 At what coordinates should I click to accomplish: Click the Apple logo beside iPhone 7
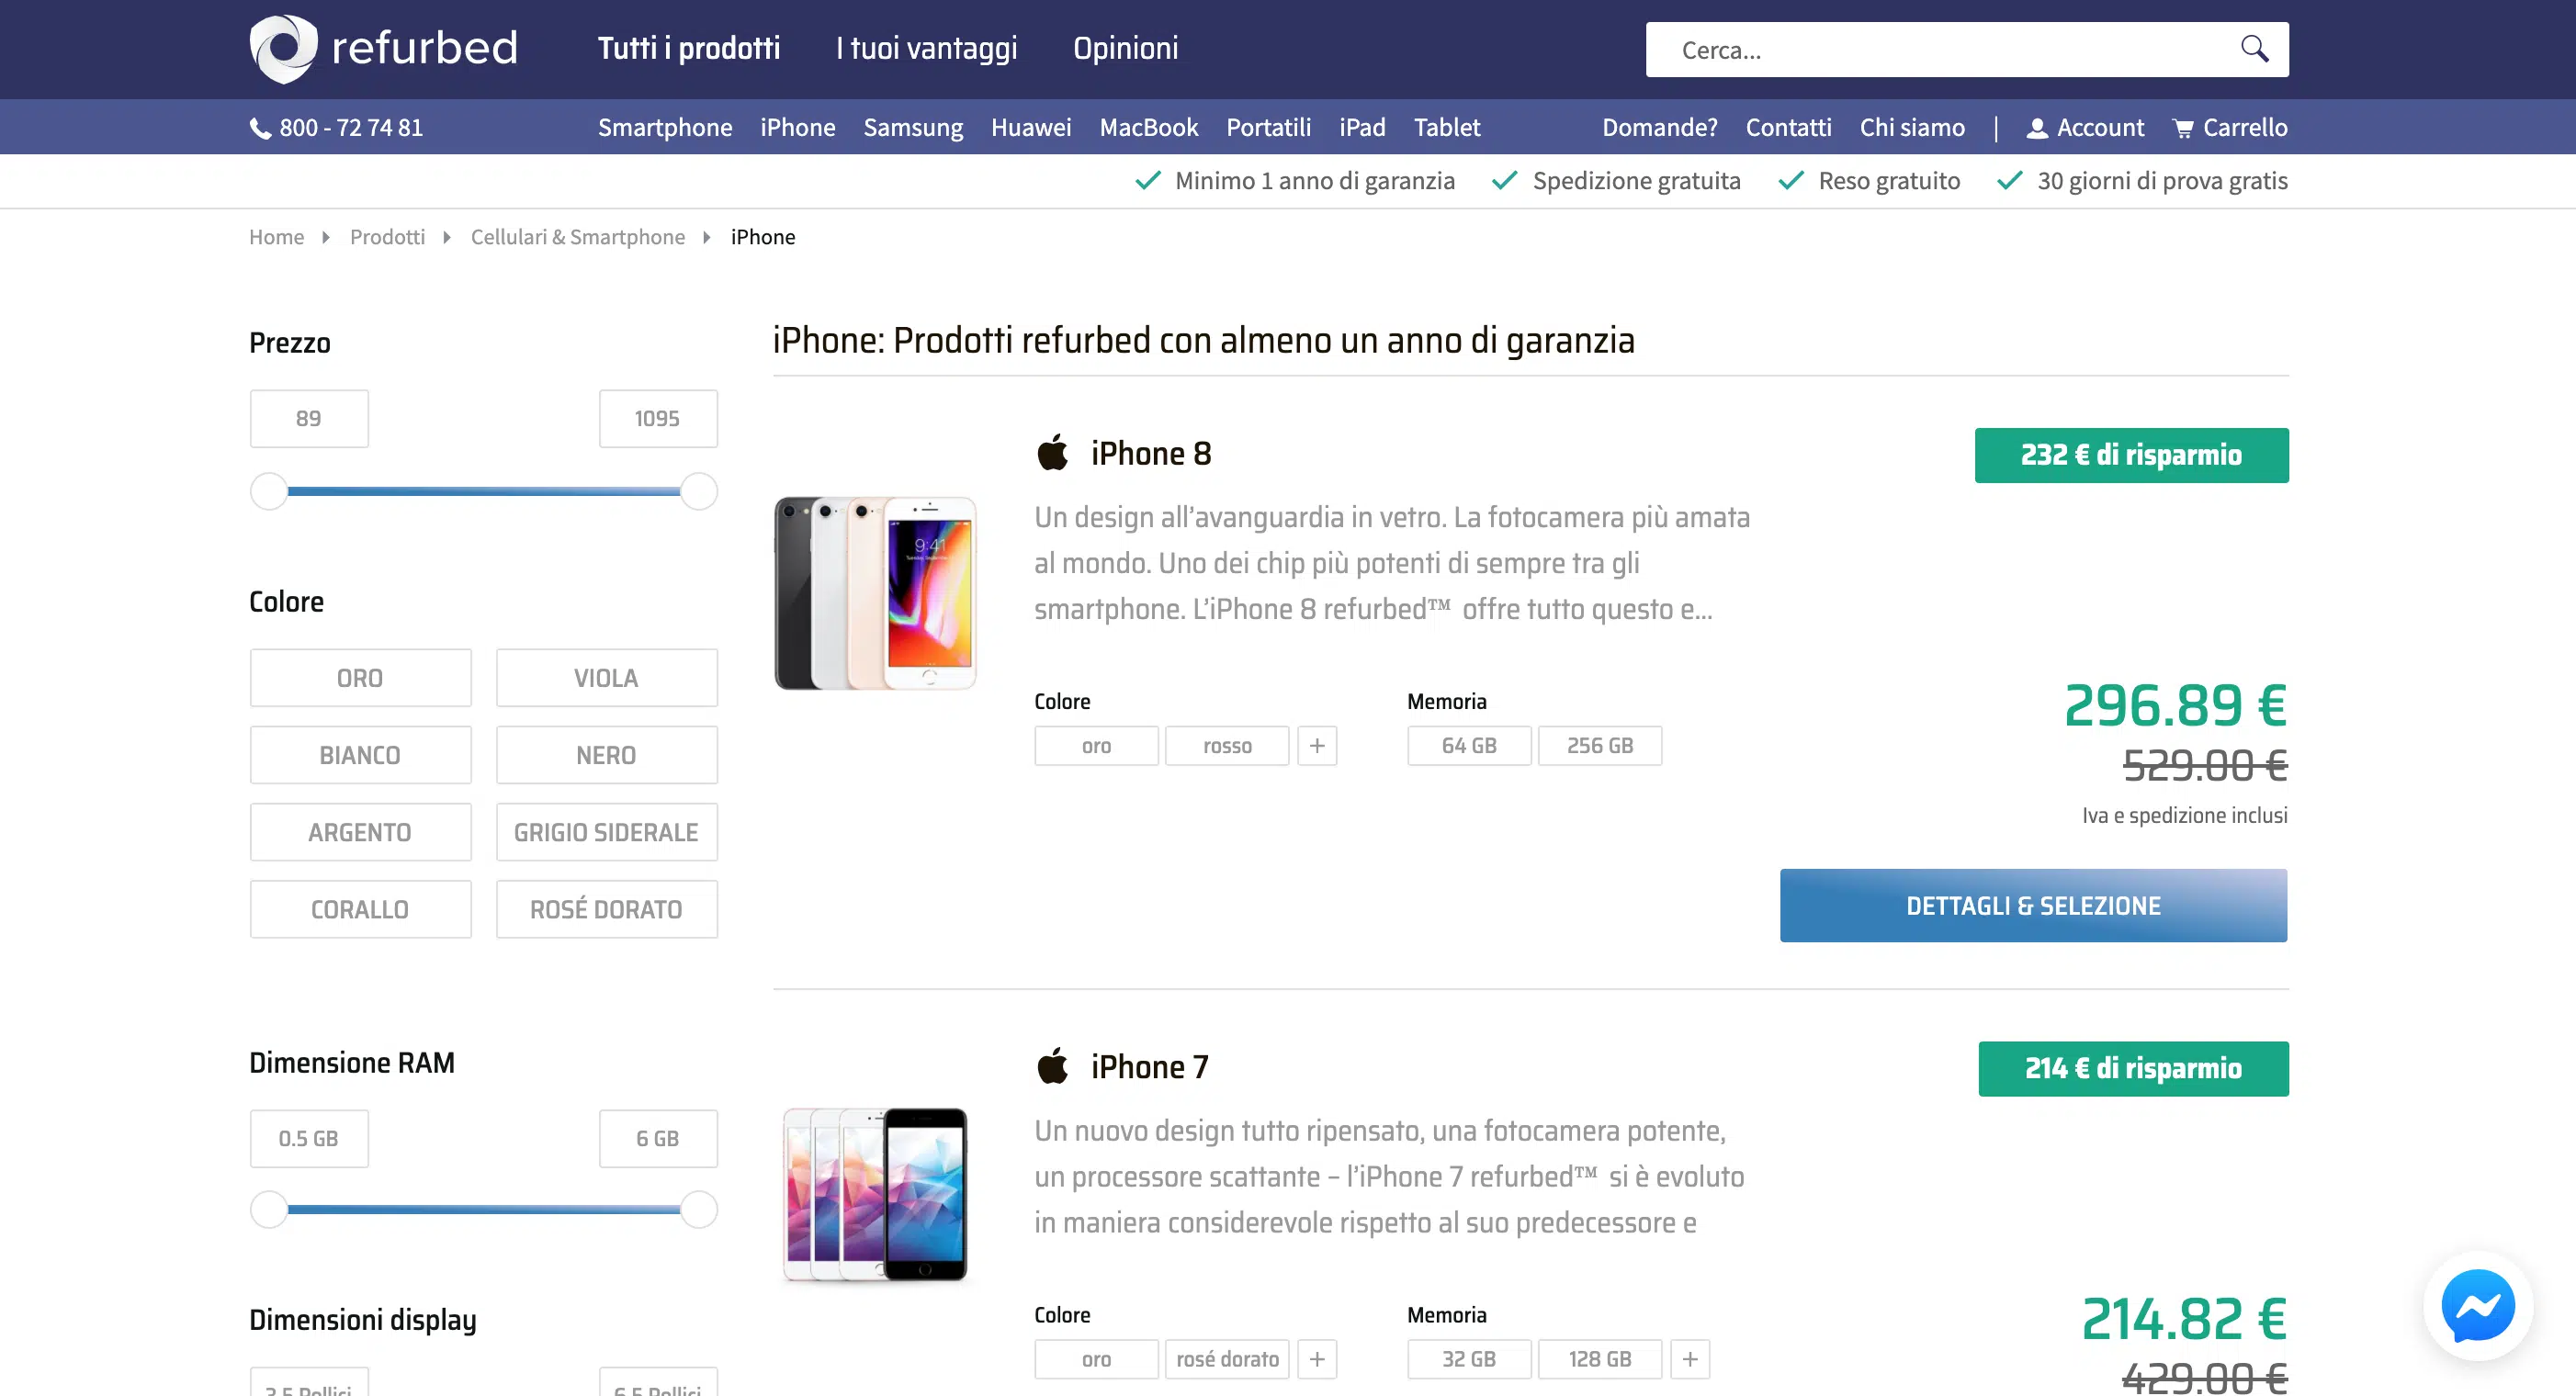(x=1052, y=1066)
